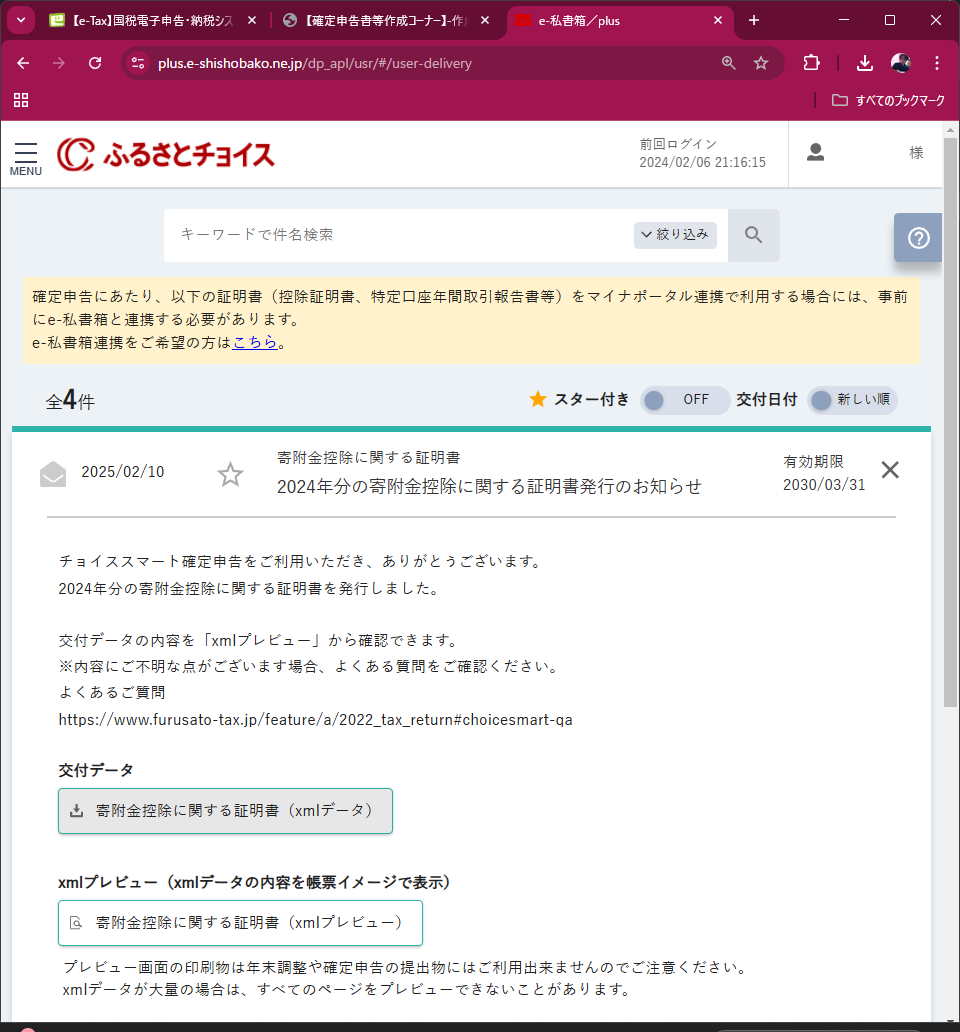Image resolution: width=960 pixels, height=1032 pixels.
Task: Close the expanded message with X
Action: pos(890,470)
